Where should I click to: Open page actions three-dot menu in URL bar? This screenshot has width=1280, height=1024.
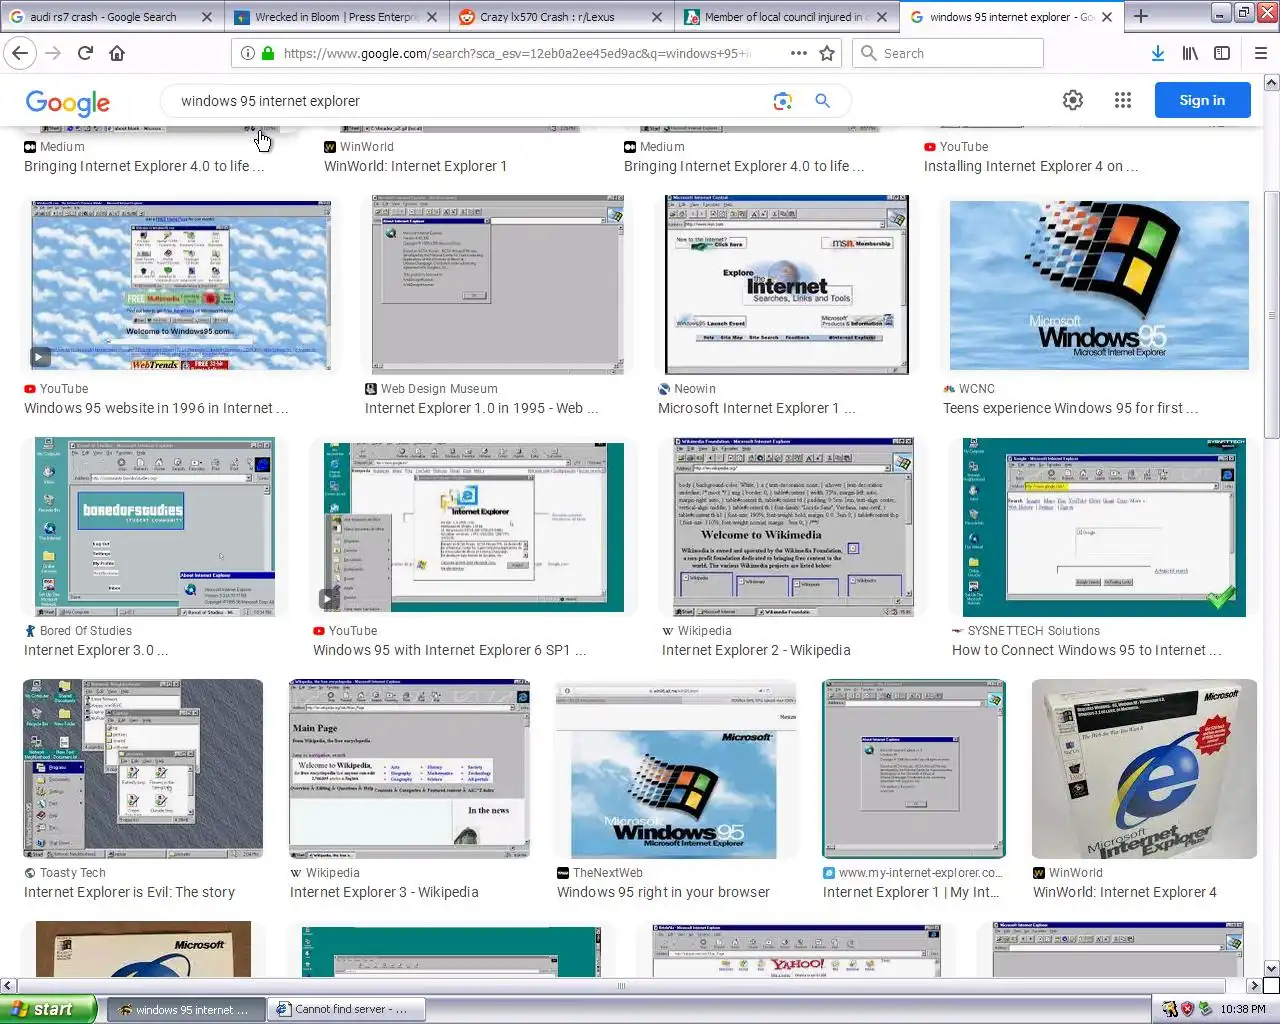[799, 53]
